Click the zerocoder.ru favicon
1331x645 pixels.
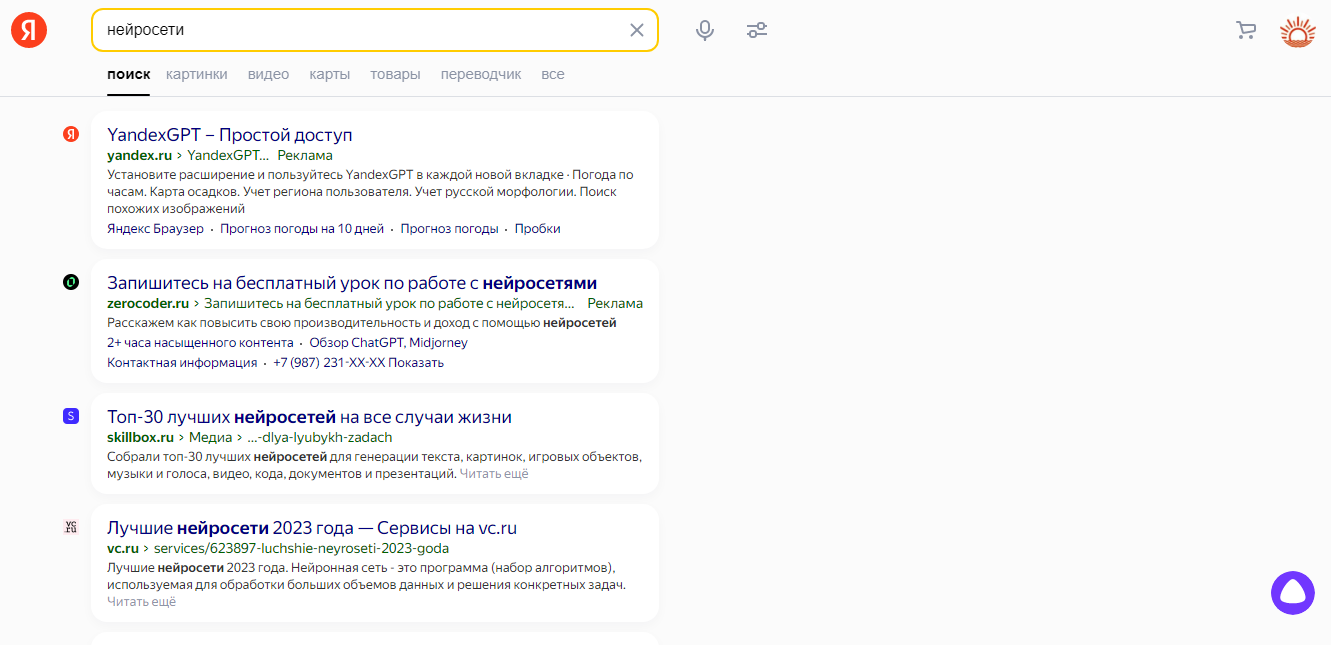click(x=71, y=283)
